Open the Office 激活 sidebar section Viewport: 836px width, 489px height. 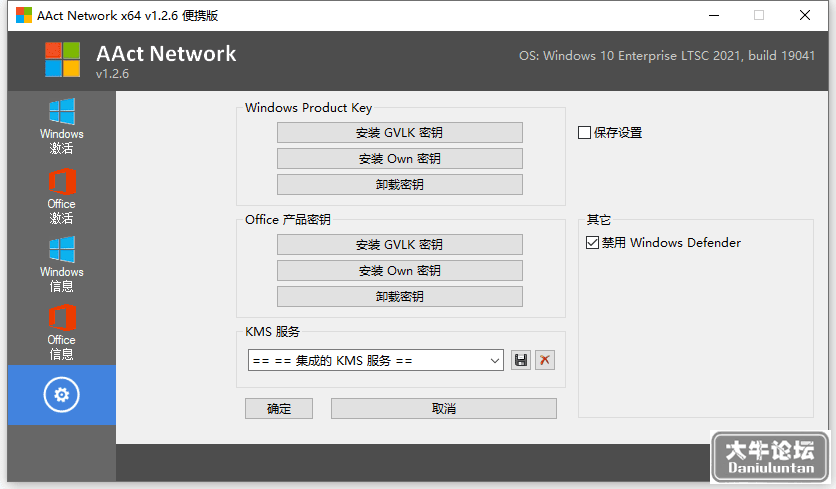pos(62,196)
